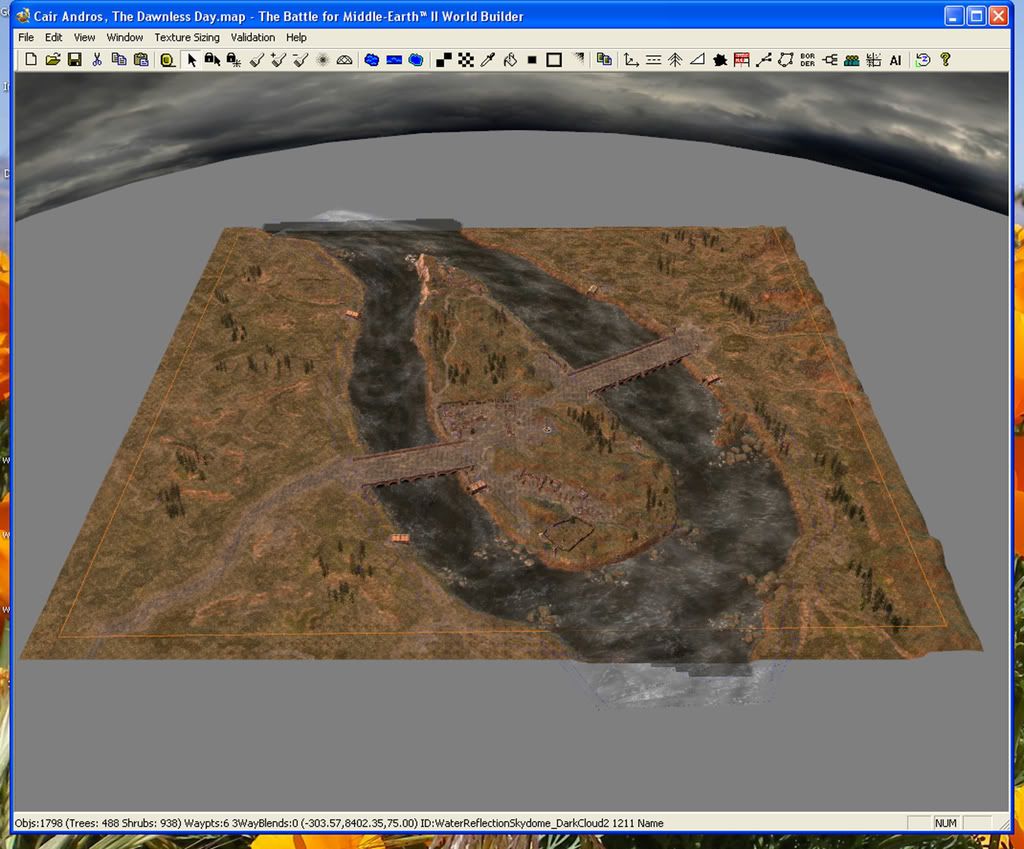Open the Texture Sizing menu
The image size is (1024, 849).
point(186,37)
